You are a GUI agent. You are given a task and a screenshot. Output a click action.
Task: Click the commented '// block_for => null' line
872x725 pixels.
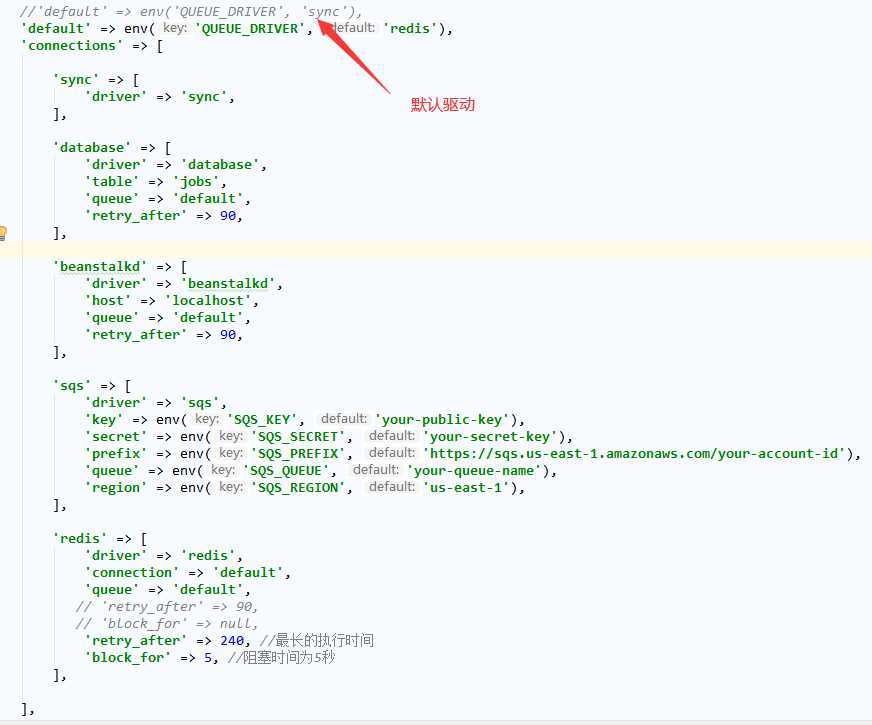click(167, 623)
